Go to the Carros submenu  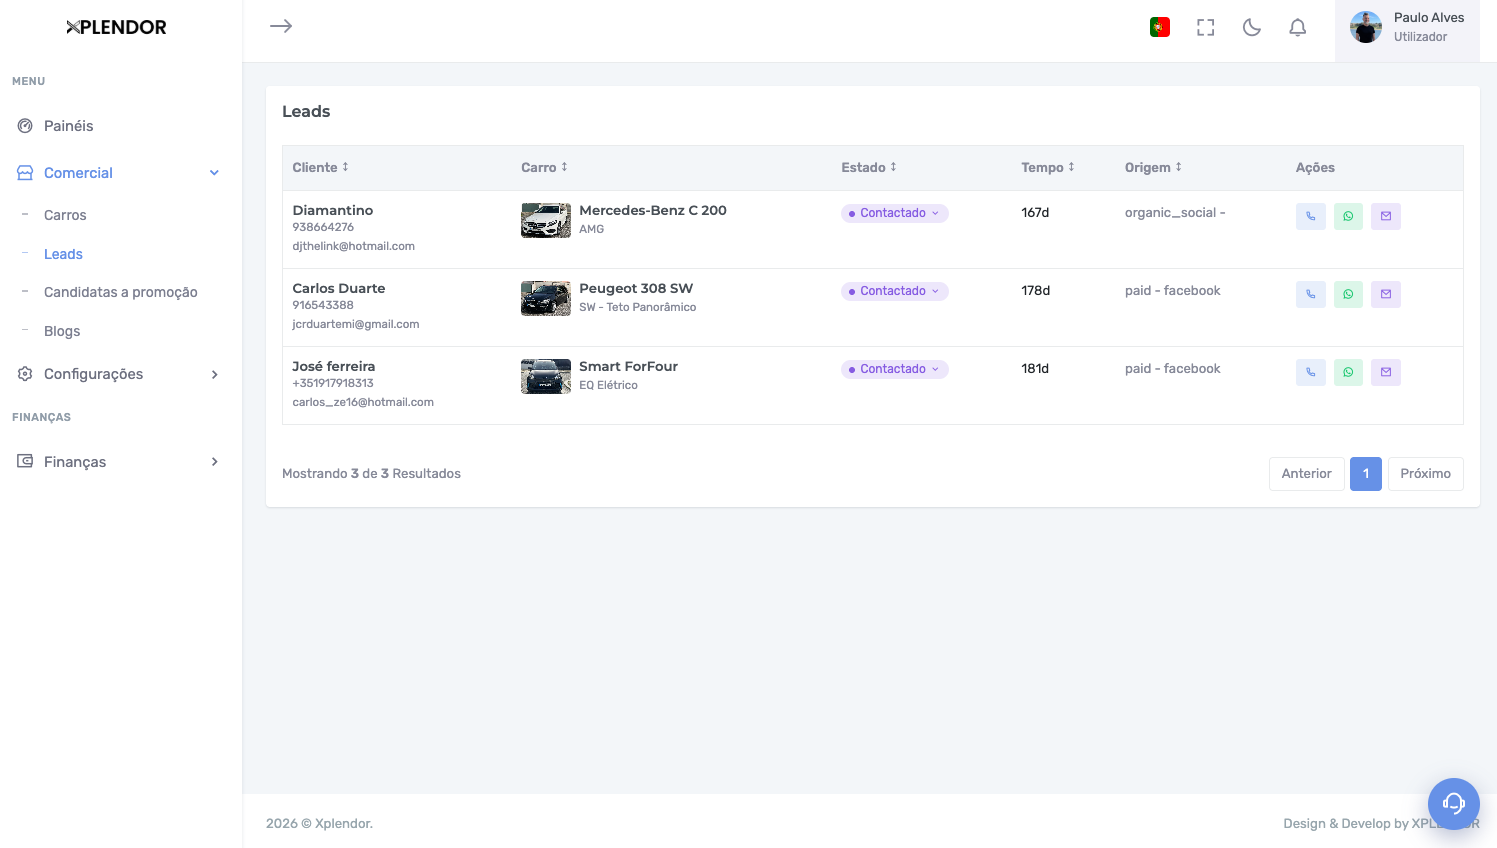tap(65, 215)
